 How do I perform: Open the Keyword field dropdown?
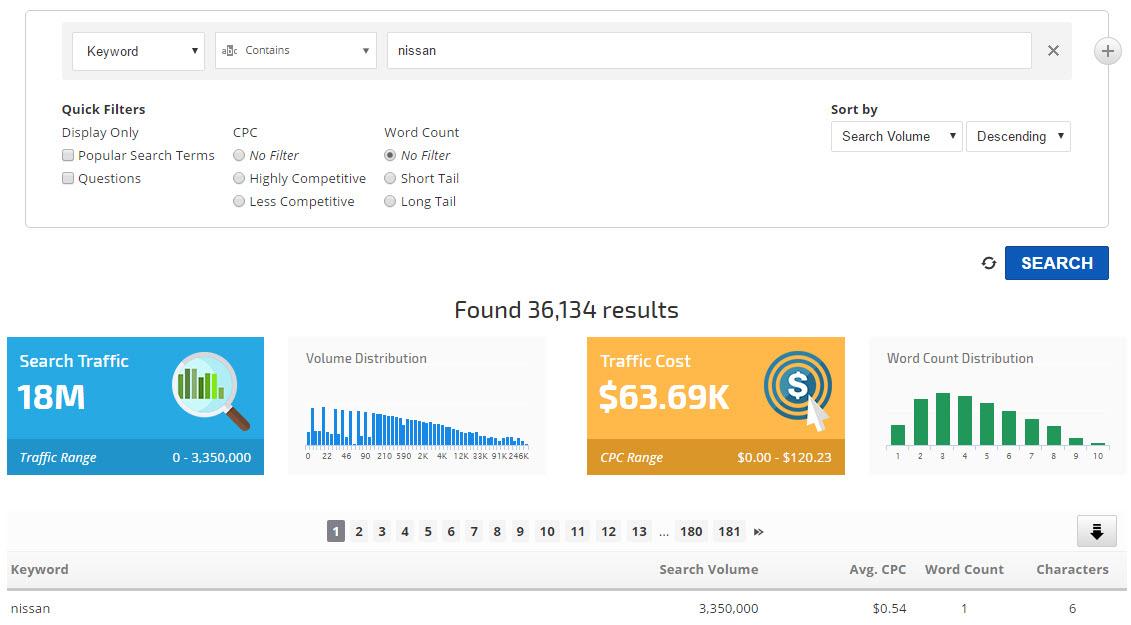(138, 51)
